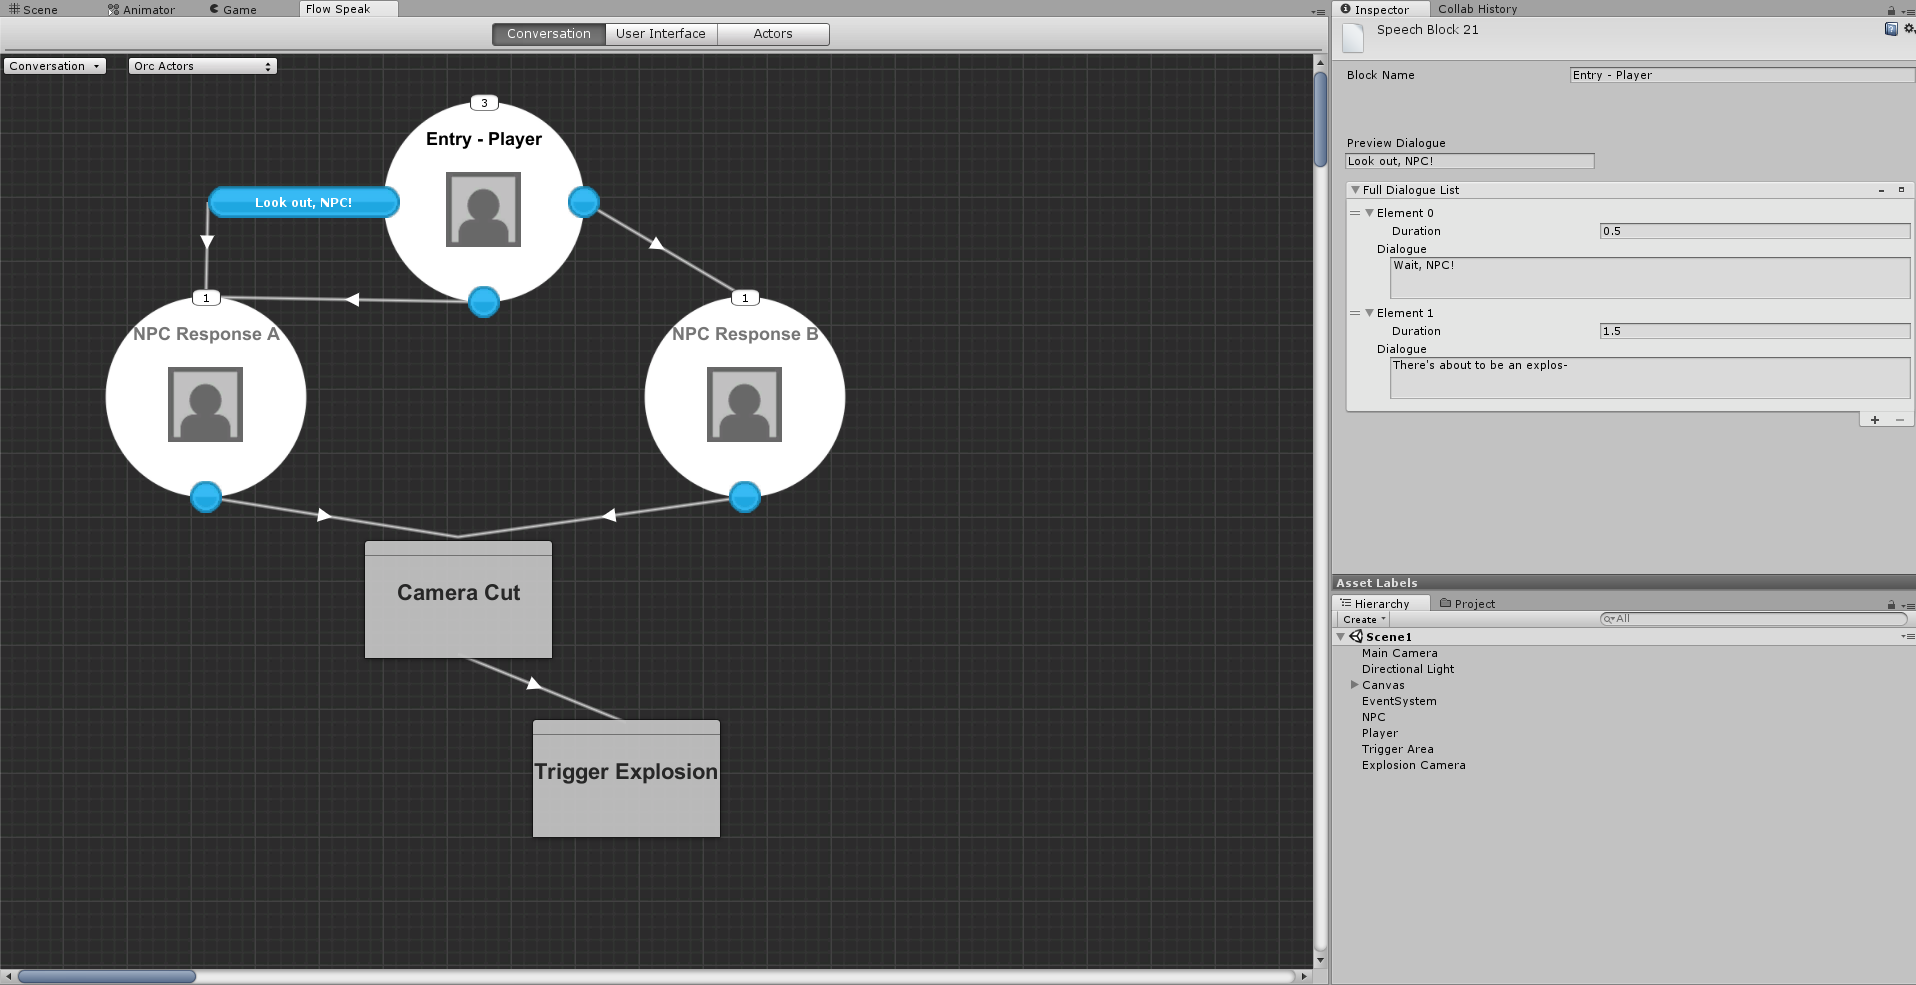1916x985 pixels.
Task: Click the output port below NPC Response B
Action: coord(745,496)
